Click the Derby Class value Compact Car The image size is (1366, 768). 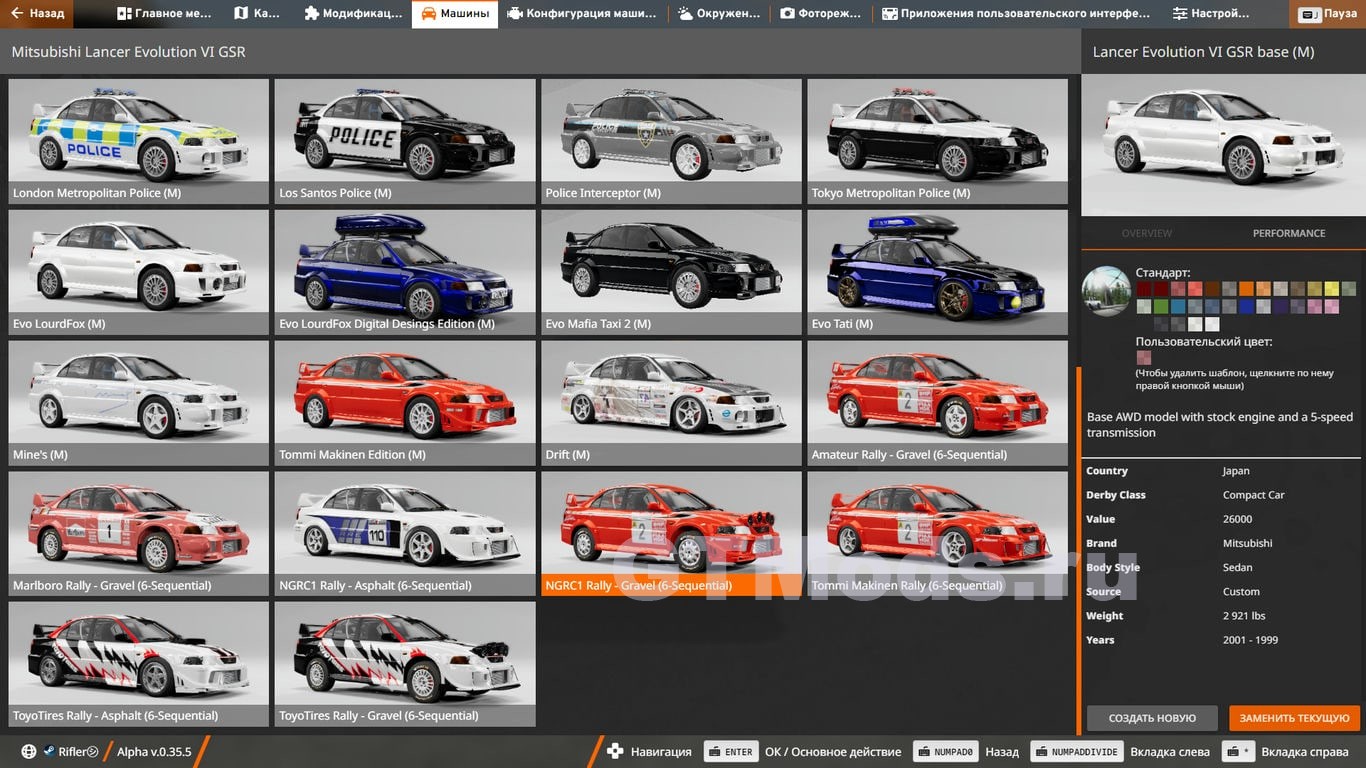(1253, 495)
